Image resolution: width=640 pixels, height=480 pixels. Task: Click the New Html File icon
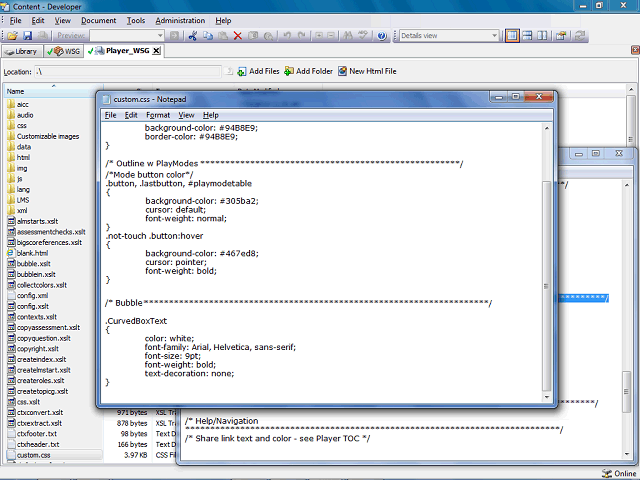point(342,71)
